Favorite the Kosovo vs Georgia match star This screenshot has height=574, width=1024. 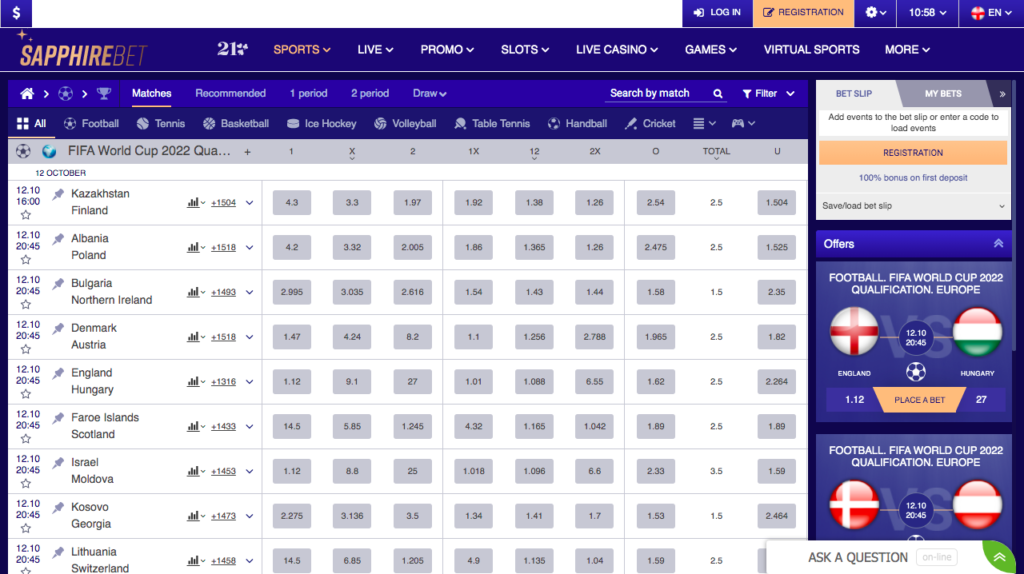(25, 528)
